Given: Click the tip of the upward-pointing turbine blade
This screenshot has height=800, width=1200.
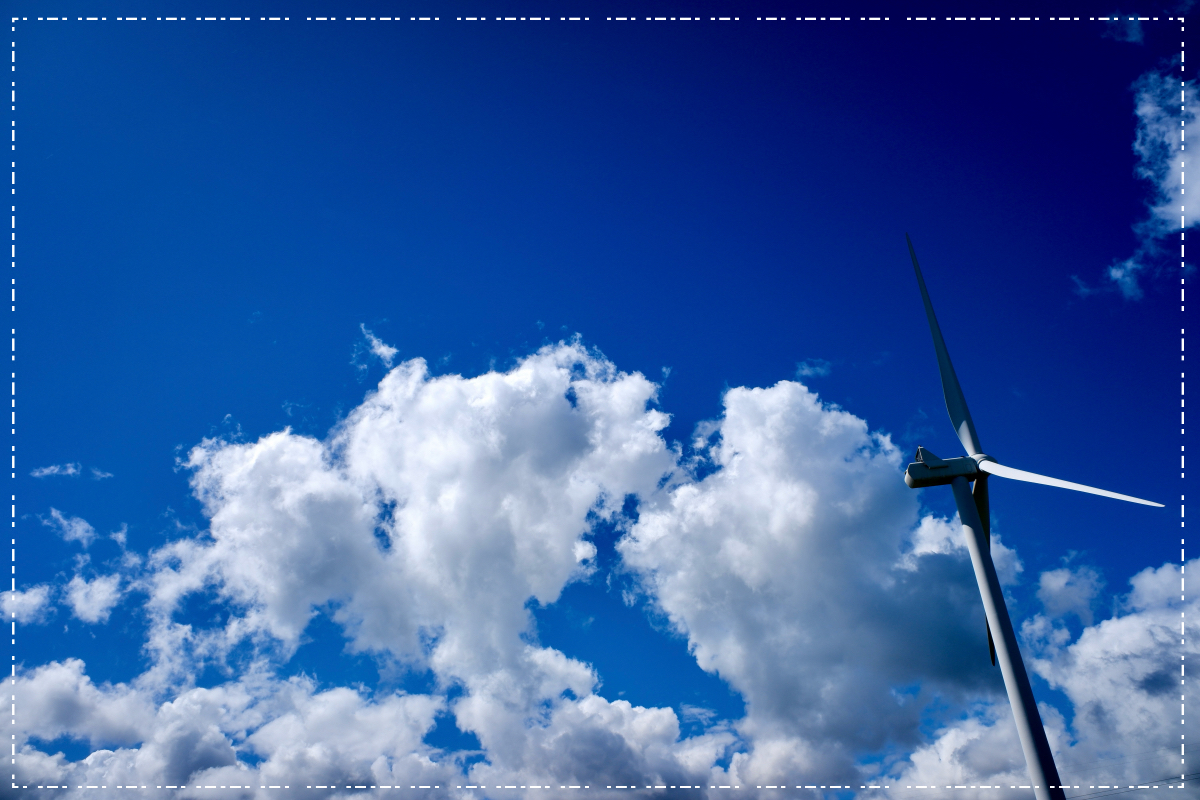Looking at the screenshot, I should tap(909, 240).
